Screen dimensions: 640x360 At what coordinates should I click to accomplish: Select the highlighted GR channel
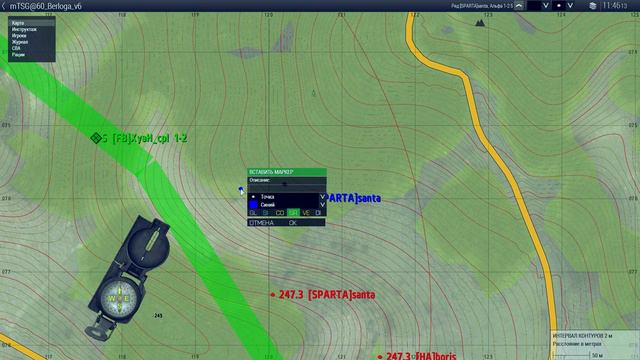(x=293, y=213)
